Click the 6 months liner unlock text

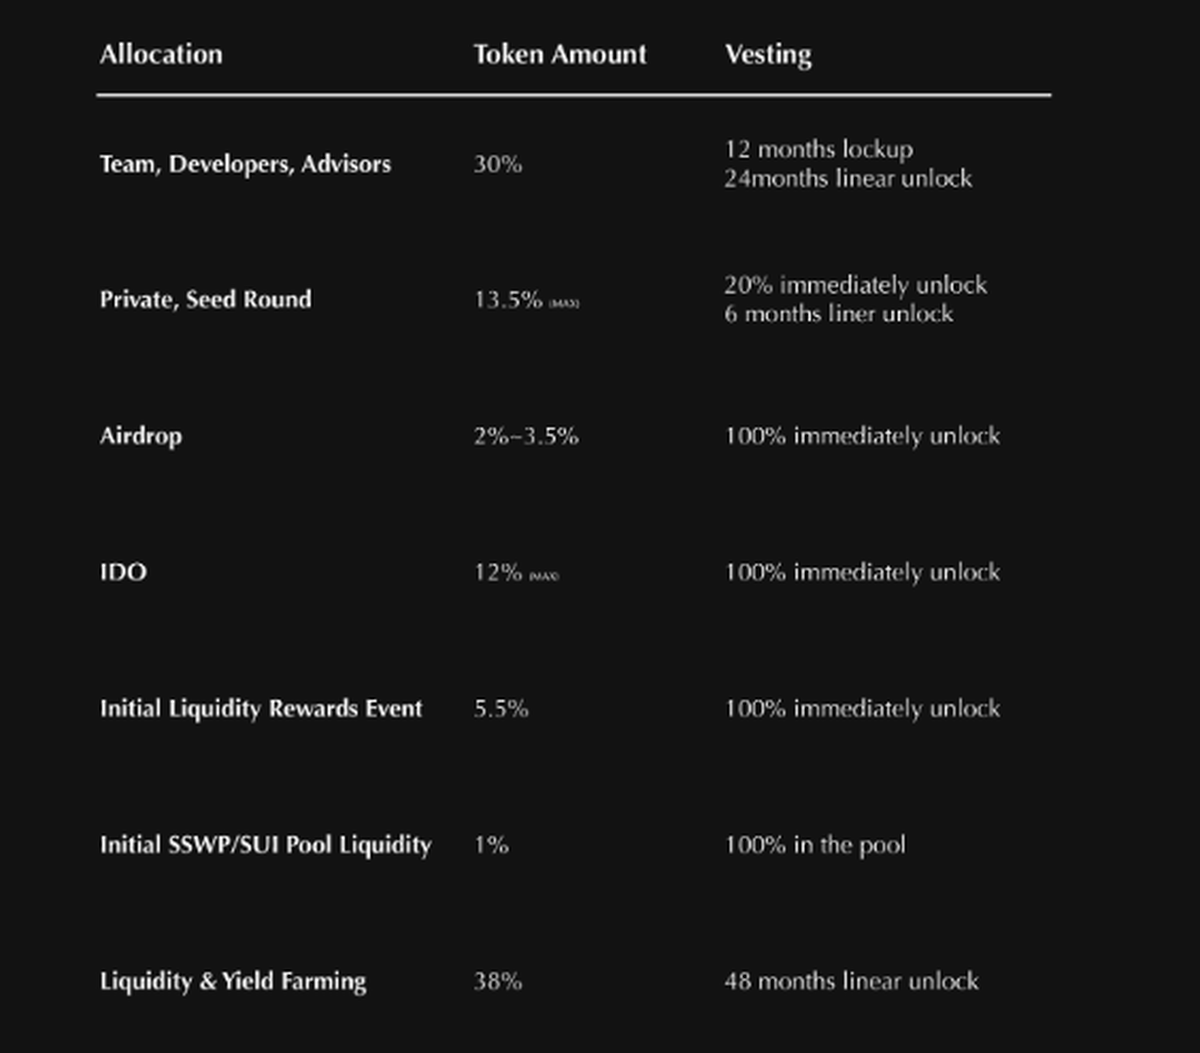click(x=838, y=314)
